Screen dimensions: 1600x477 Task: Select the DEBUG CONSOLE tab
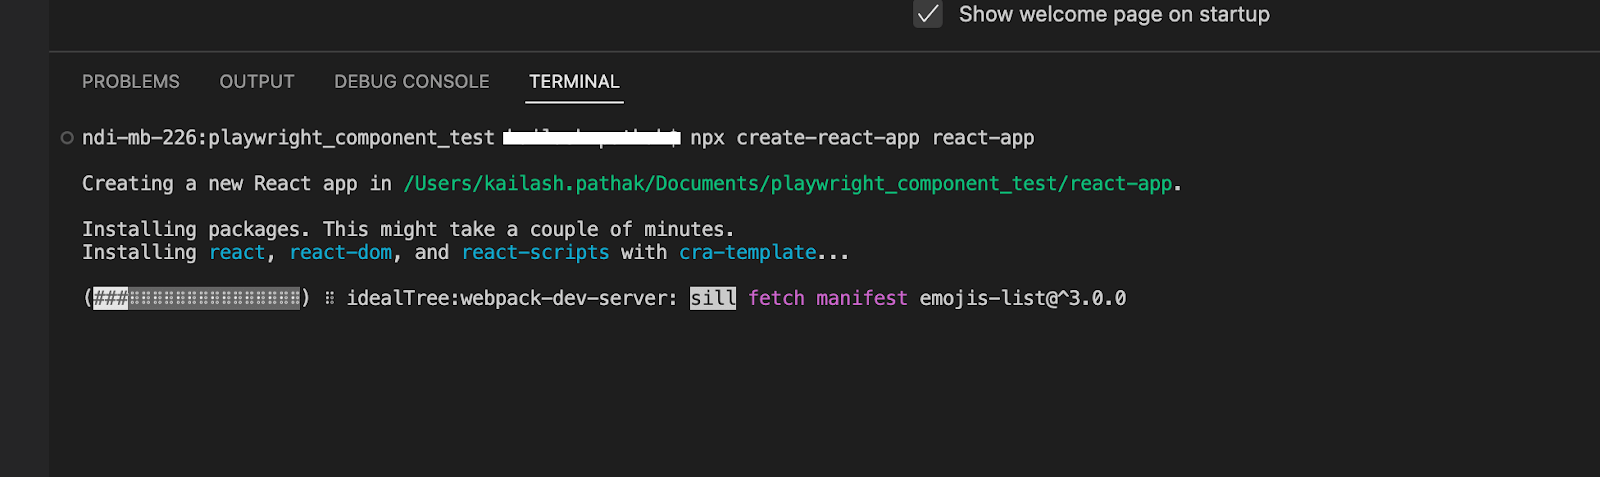[x=412, y=82]
